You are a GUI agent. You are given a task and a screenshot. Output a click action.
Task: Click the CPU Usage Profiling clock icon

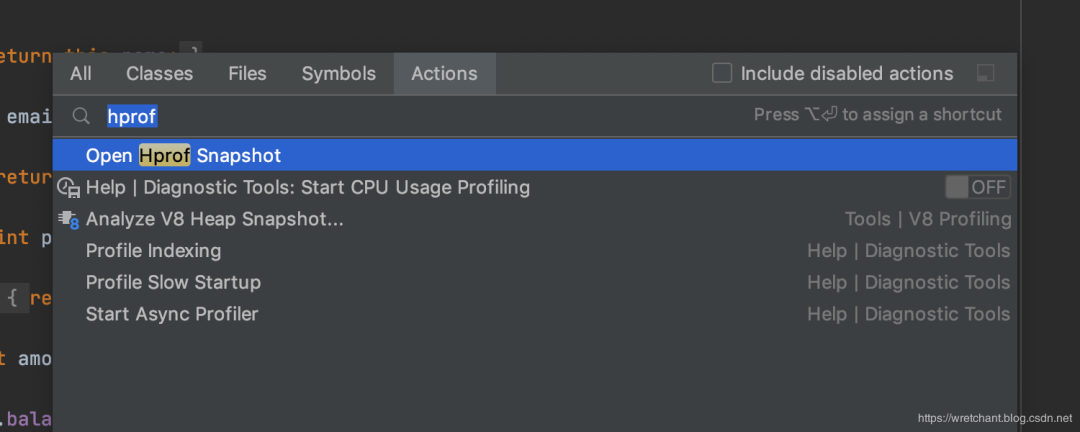[69, 187]
